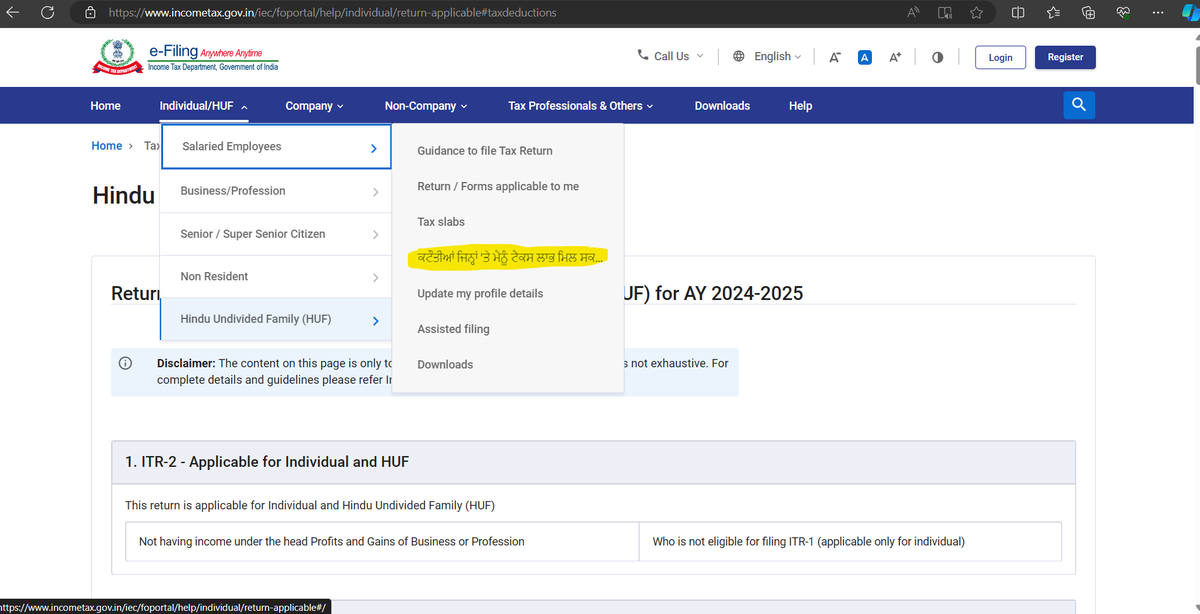Open browser collections icon
The height and width of the screenshot is (614, 1200).
point(1090,13)
